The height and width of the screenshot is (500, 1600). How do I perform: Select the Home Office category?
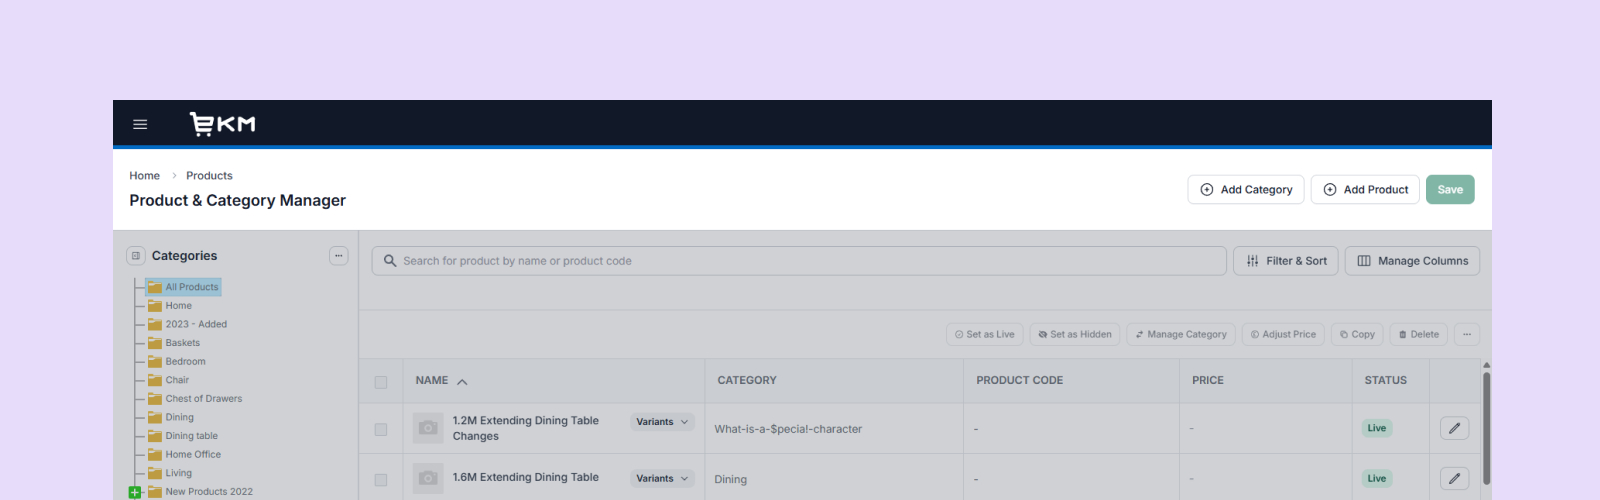click(x=185, y=455)
